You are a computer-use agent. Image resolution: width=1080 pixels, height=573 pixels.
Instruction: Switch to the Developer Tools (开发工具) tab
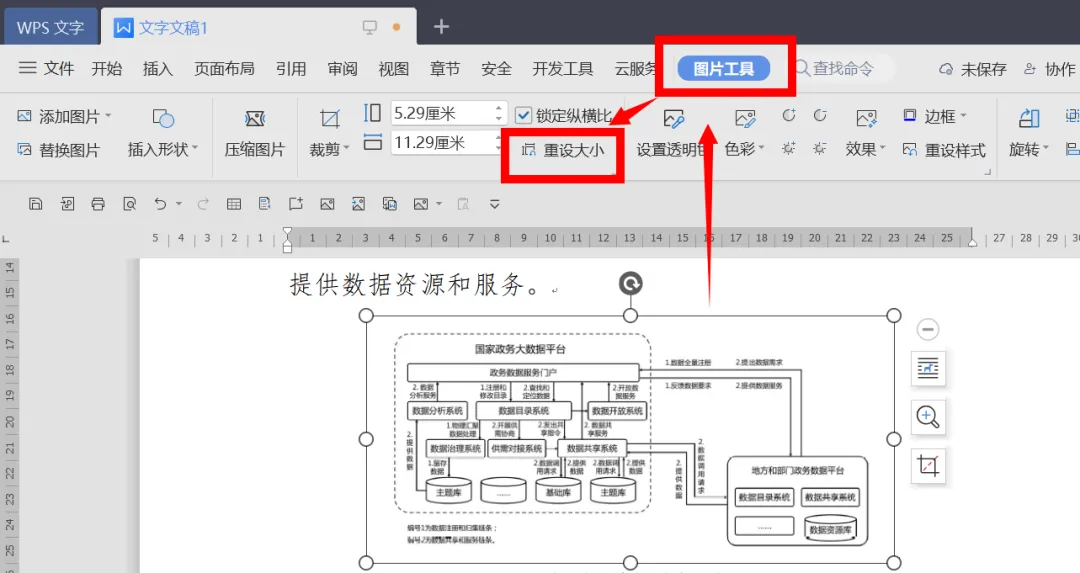pyautogui.click(x=562, y=68)
